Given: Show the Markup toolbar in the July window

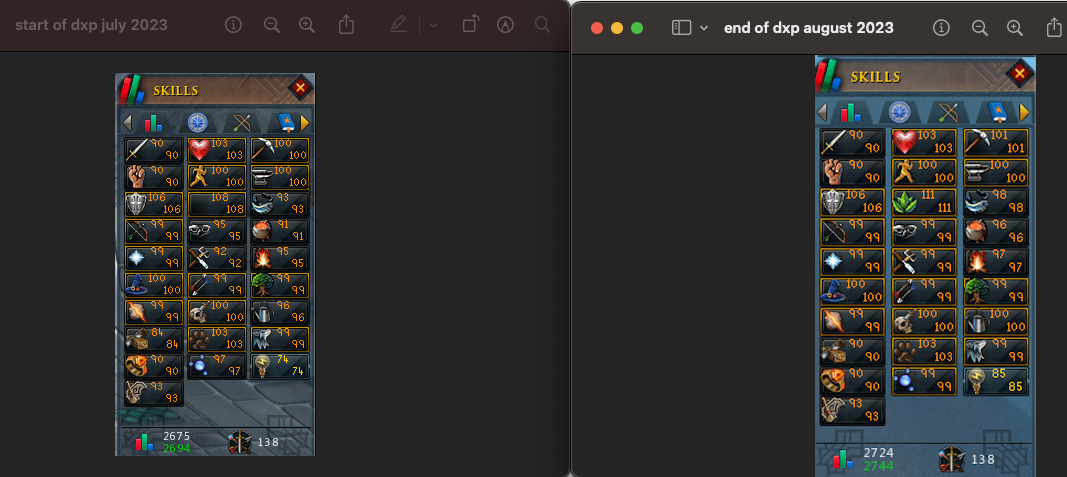Looking at the screenshot, I should (x=505, y=25).
